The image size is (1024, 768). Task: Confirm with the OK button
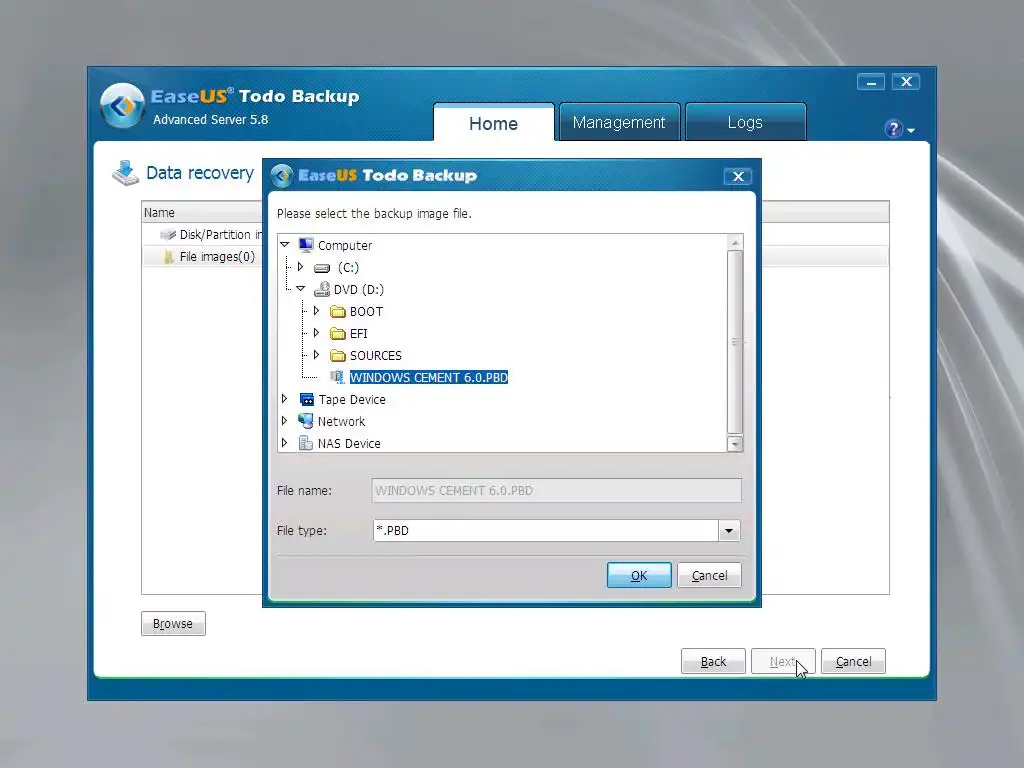coord(639,575)
